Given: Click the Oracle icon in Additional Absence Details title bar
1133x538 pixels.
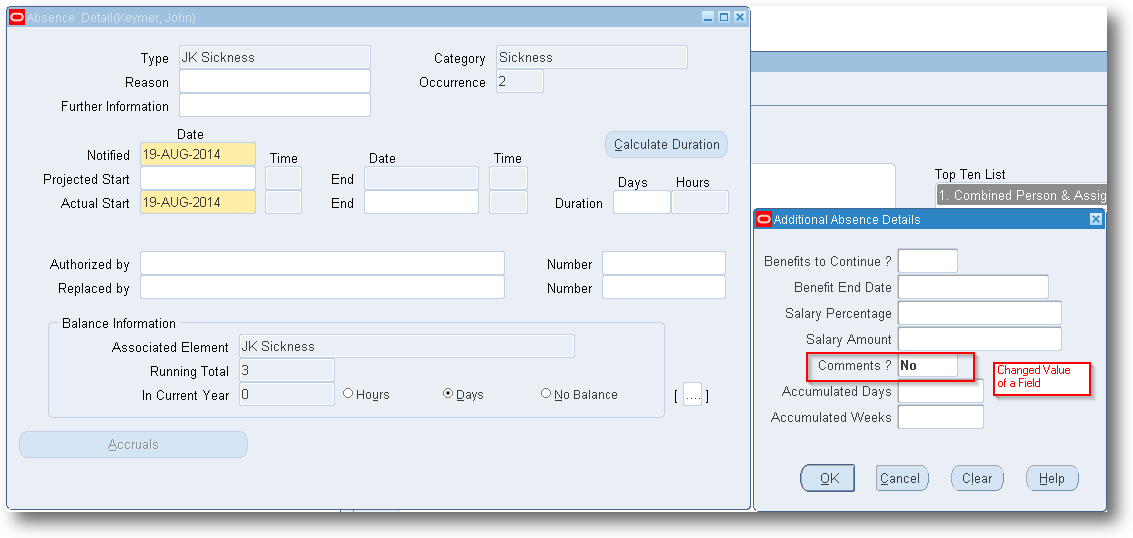Looking at the screenshot, I should tap(764, 220).
